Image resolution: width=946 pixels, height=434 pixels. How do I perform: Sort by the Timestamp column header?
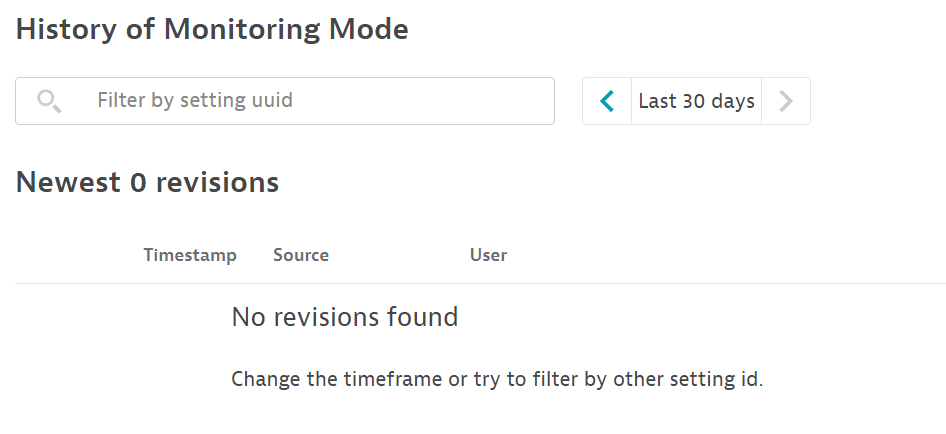pos(190,255)
